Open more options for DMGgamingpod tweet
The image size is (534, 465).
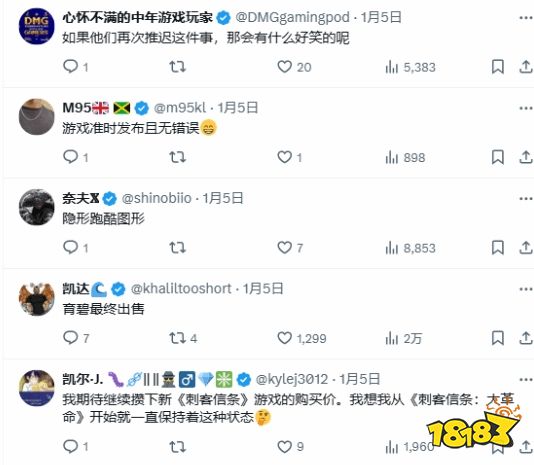click(525, 18)
